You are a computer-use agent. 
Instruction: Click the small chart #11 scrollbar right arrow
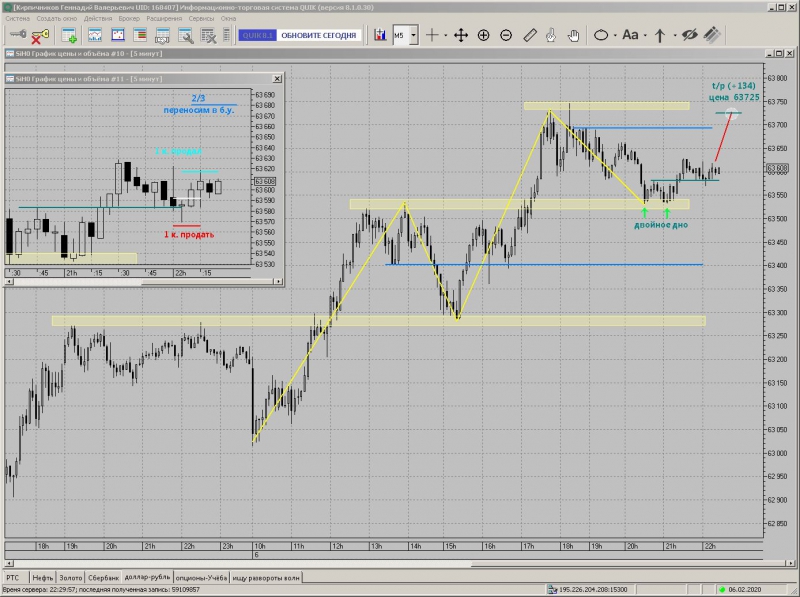[278, 281]
